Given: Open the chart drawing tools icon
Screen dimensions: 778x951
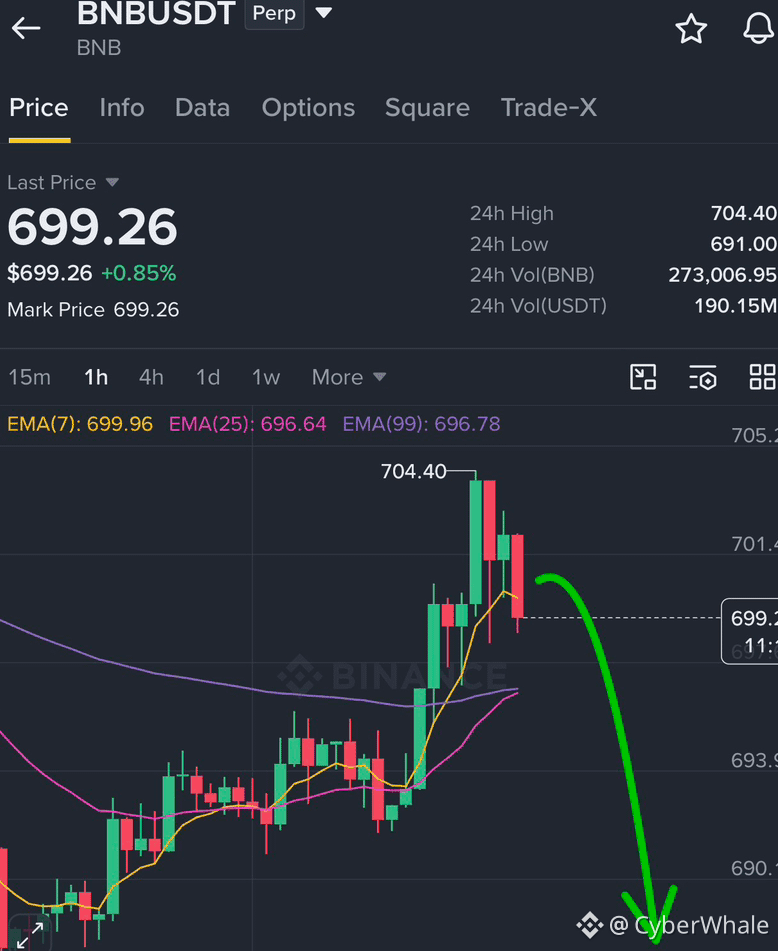Looking at the screenshot, I should 643,377.
